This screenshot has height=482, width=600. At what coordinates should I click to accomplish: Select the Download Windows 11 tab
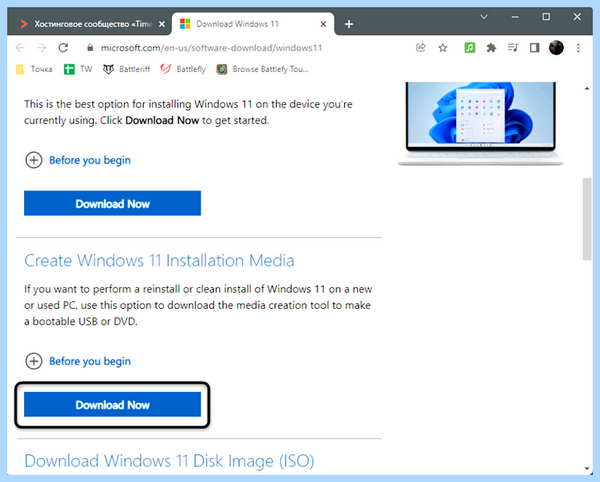253,24
